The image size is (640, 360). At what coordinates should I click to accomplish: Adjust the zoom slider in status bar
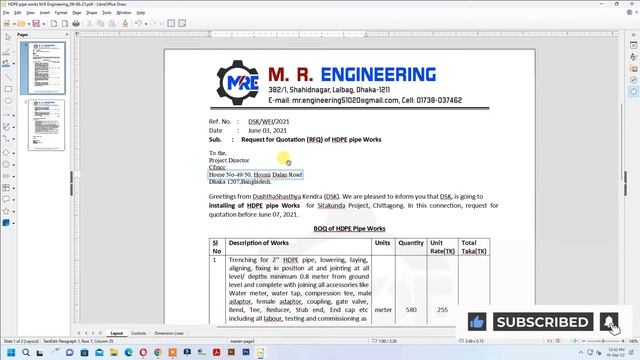(603, 341)
